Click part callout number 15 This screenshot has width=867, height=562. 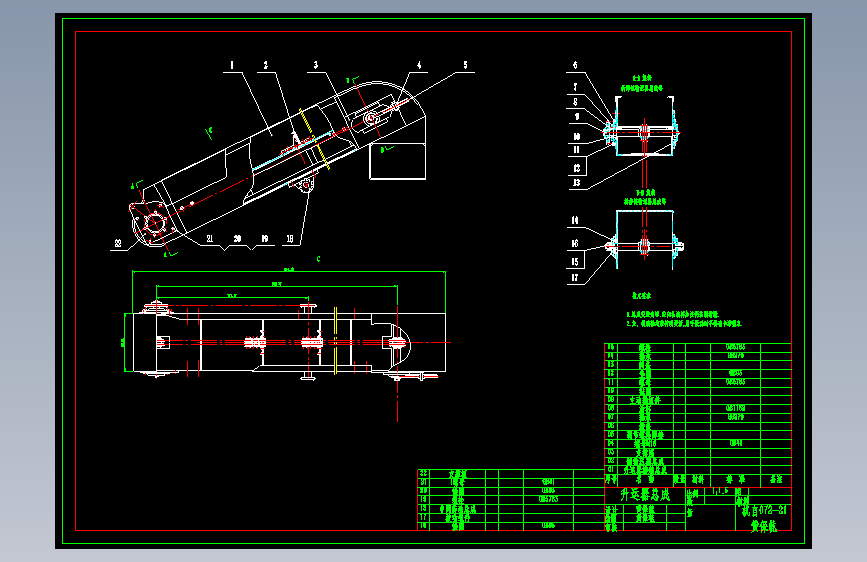[575, 262]
